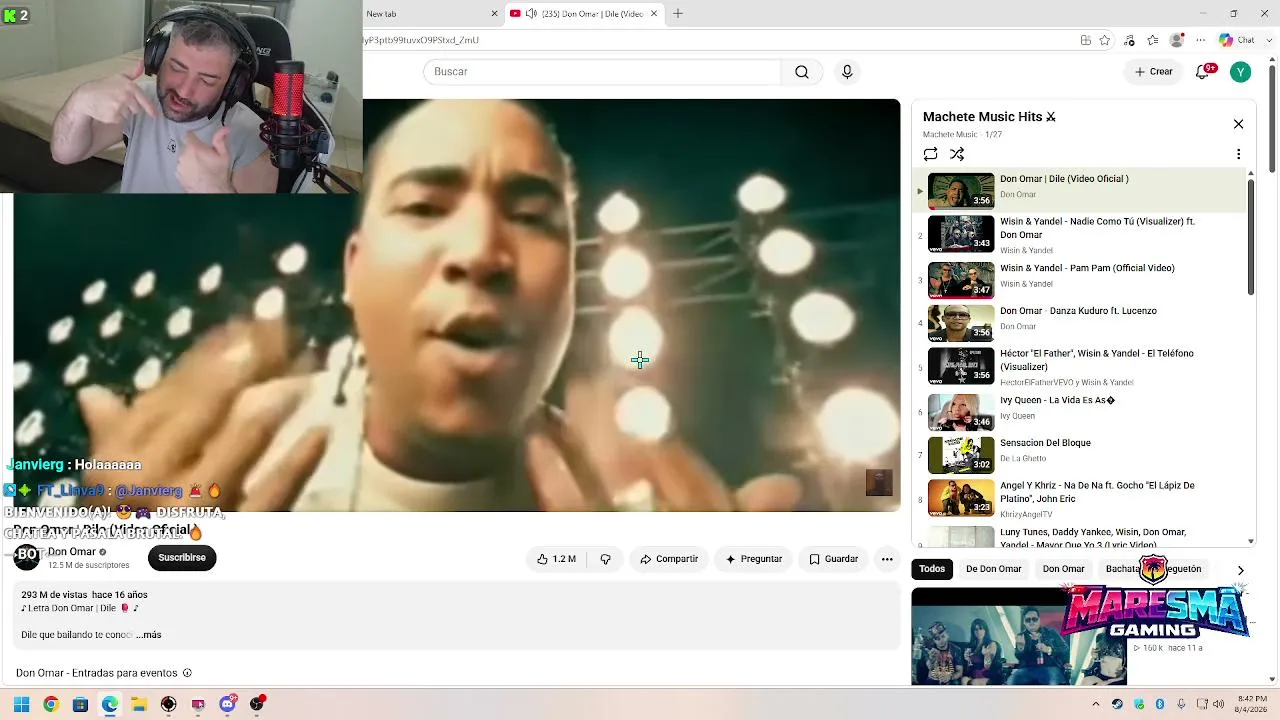Expand the description with '...más'

click(149, 635)
